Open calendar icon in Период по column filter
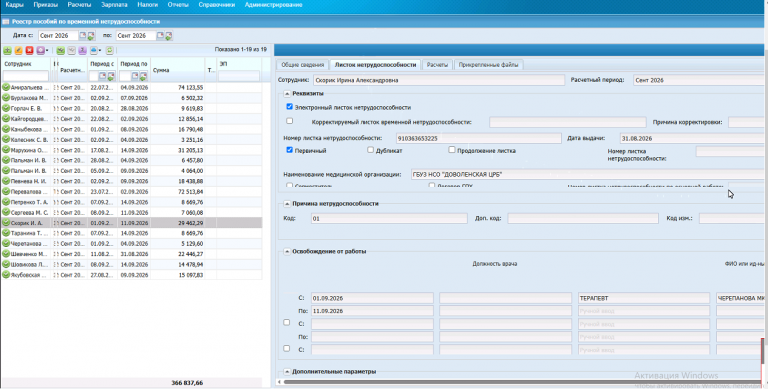 pos(135,76)
